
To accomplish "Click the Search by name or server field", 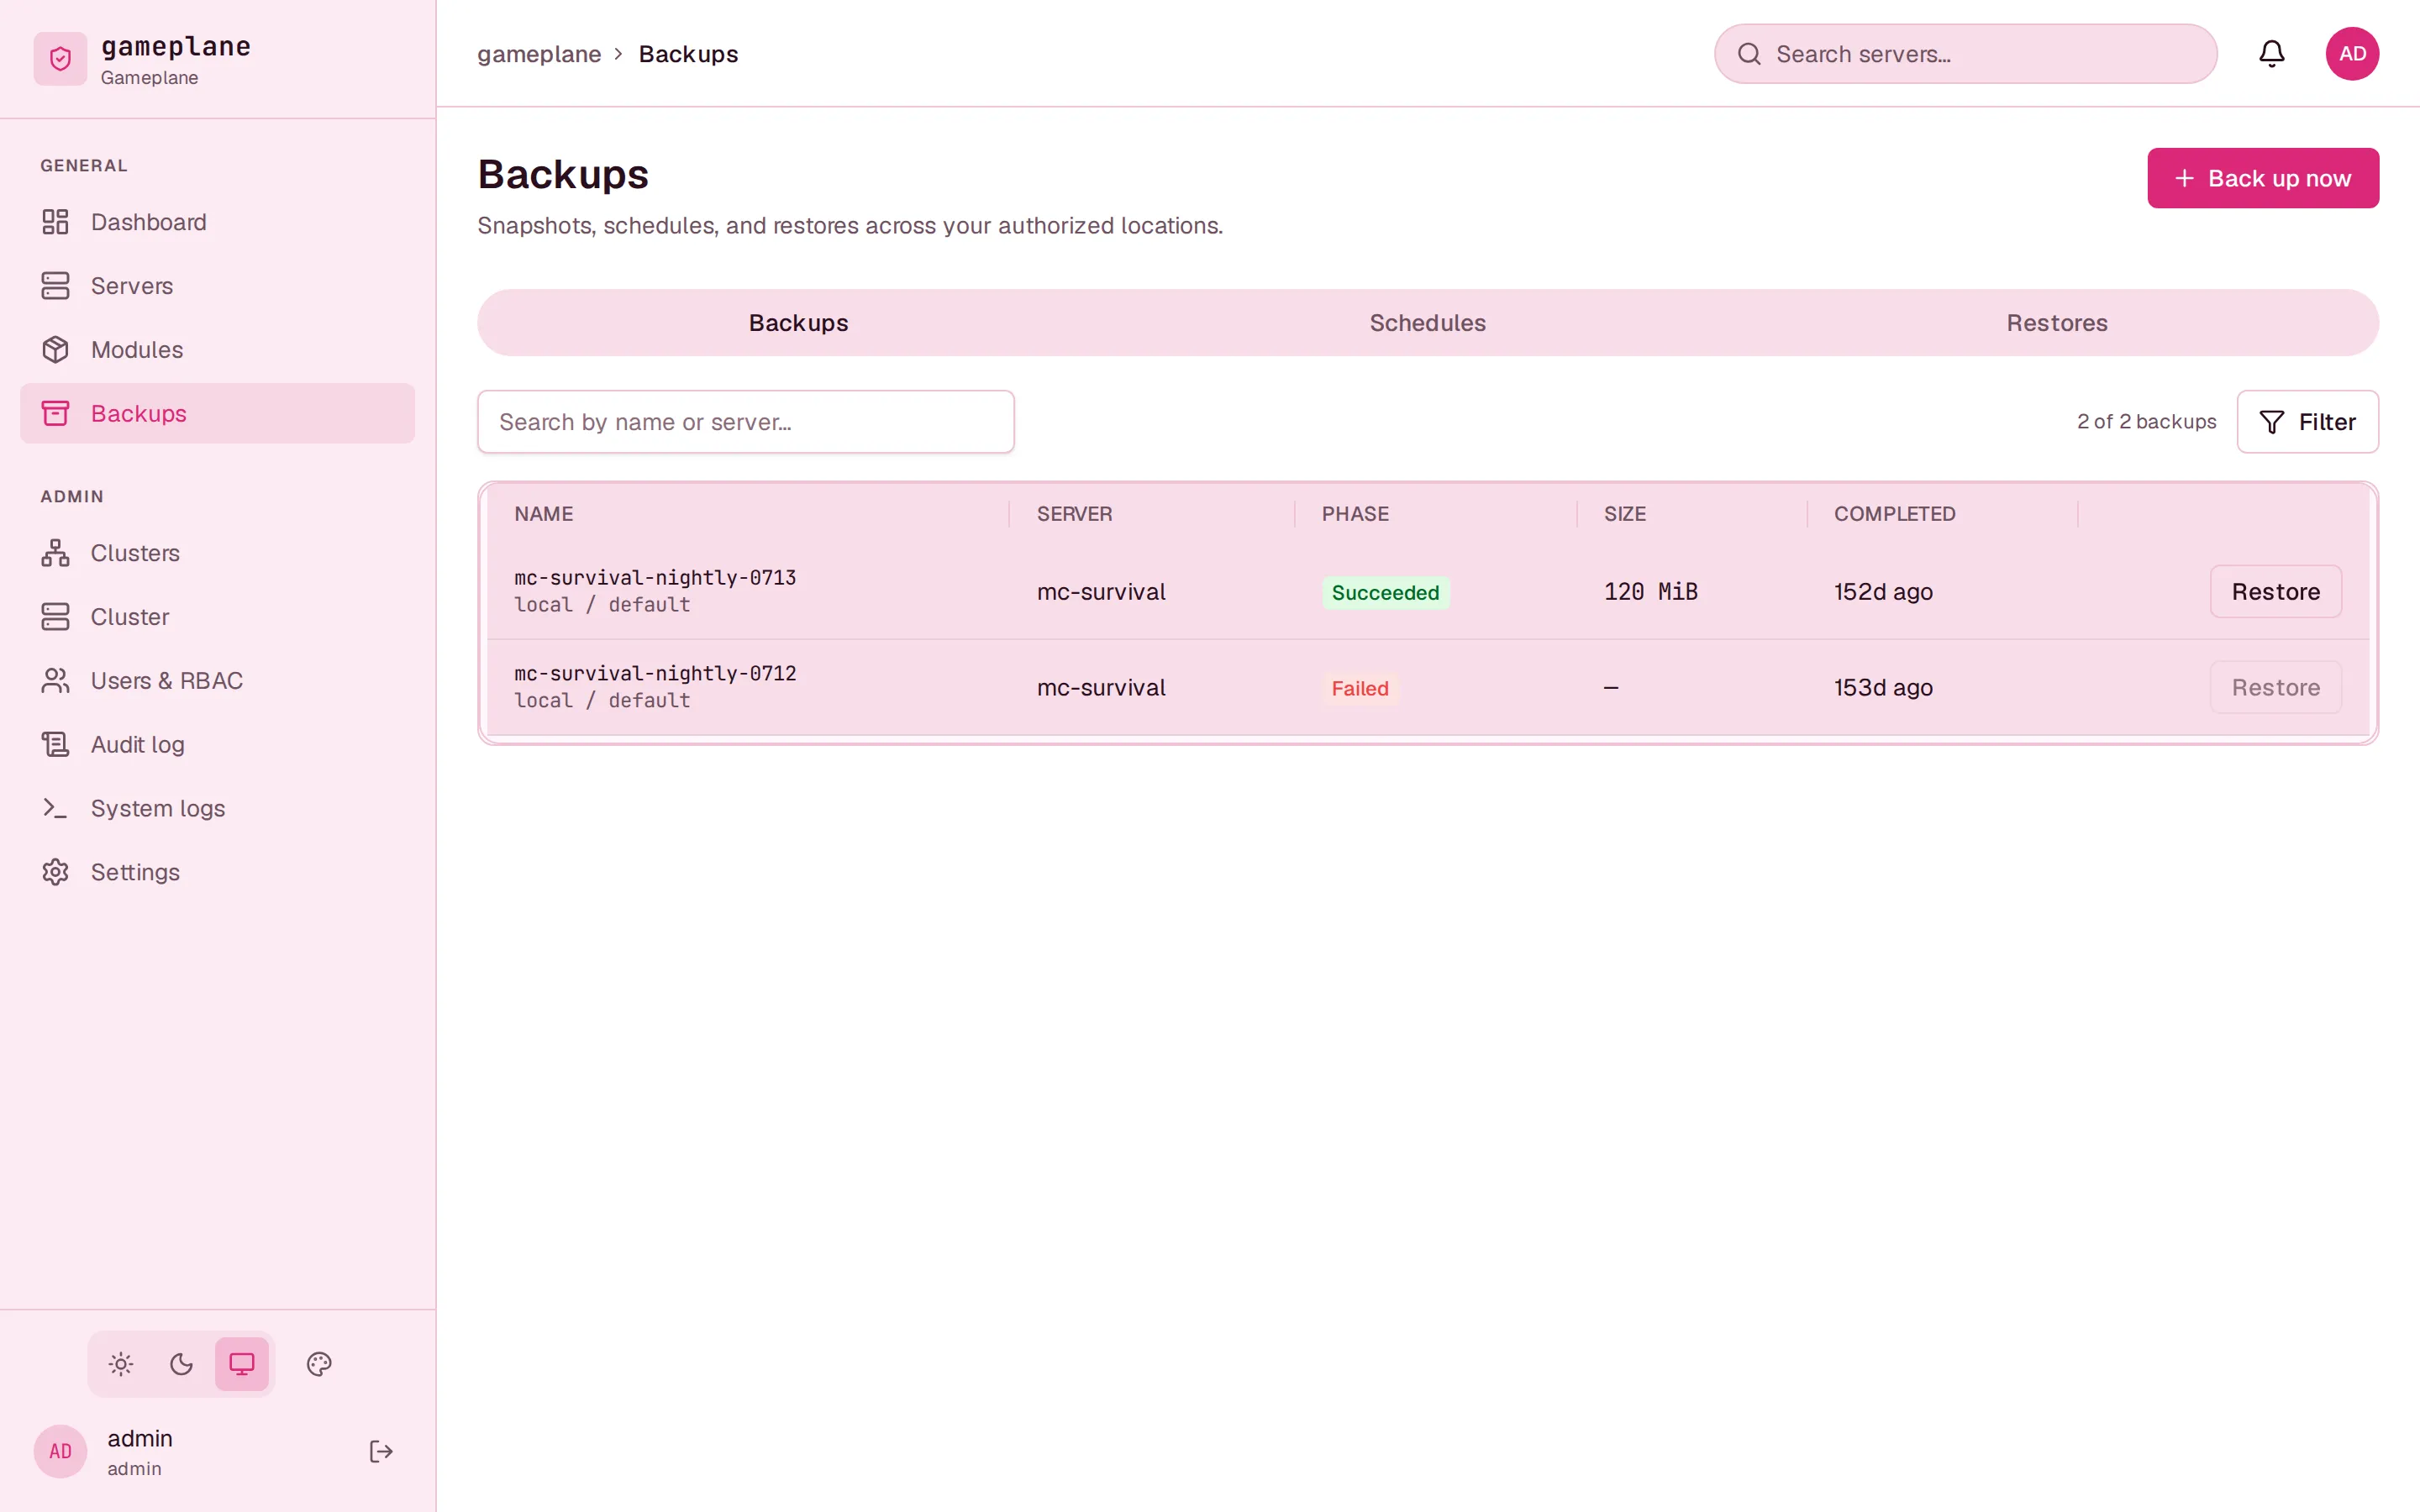I will pos(746,422).
